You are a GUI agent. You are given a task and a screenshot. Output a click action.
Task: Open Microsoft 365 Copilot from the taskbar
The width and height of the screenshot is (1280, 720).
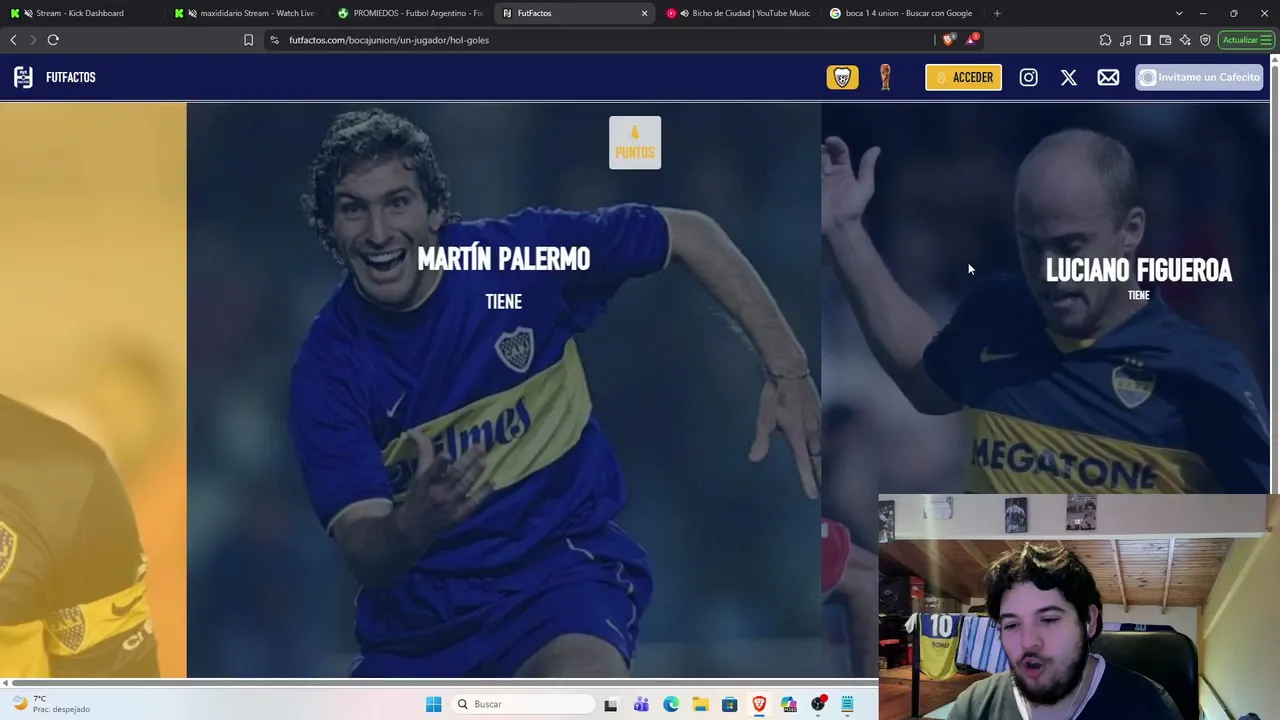pyautogui.click(x=789, y=704)
